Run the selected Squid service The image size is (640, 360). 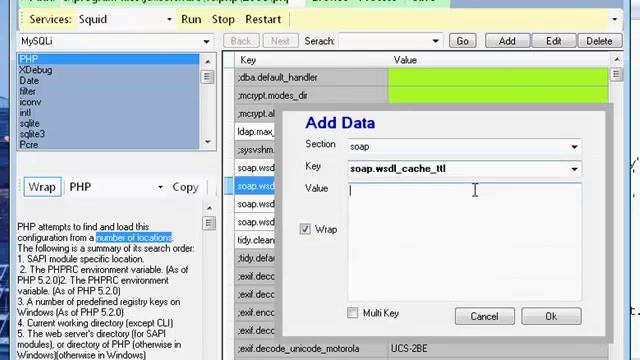[x=191, y=19]
